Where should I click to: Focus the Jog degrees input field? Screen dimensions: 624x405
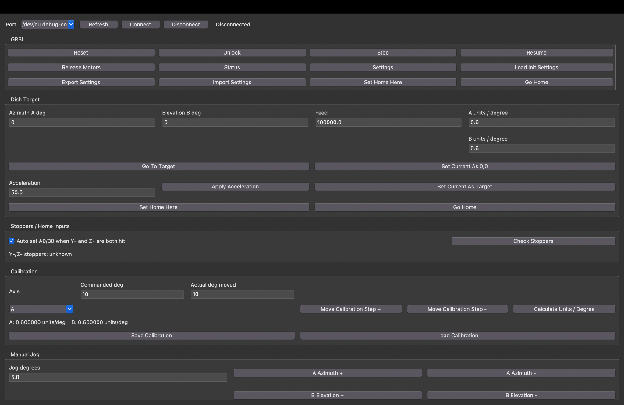point(118,378)
